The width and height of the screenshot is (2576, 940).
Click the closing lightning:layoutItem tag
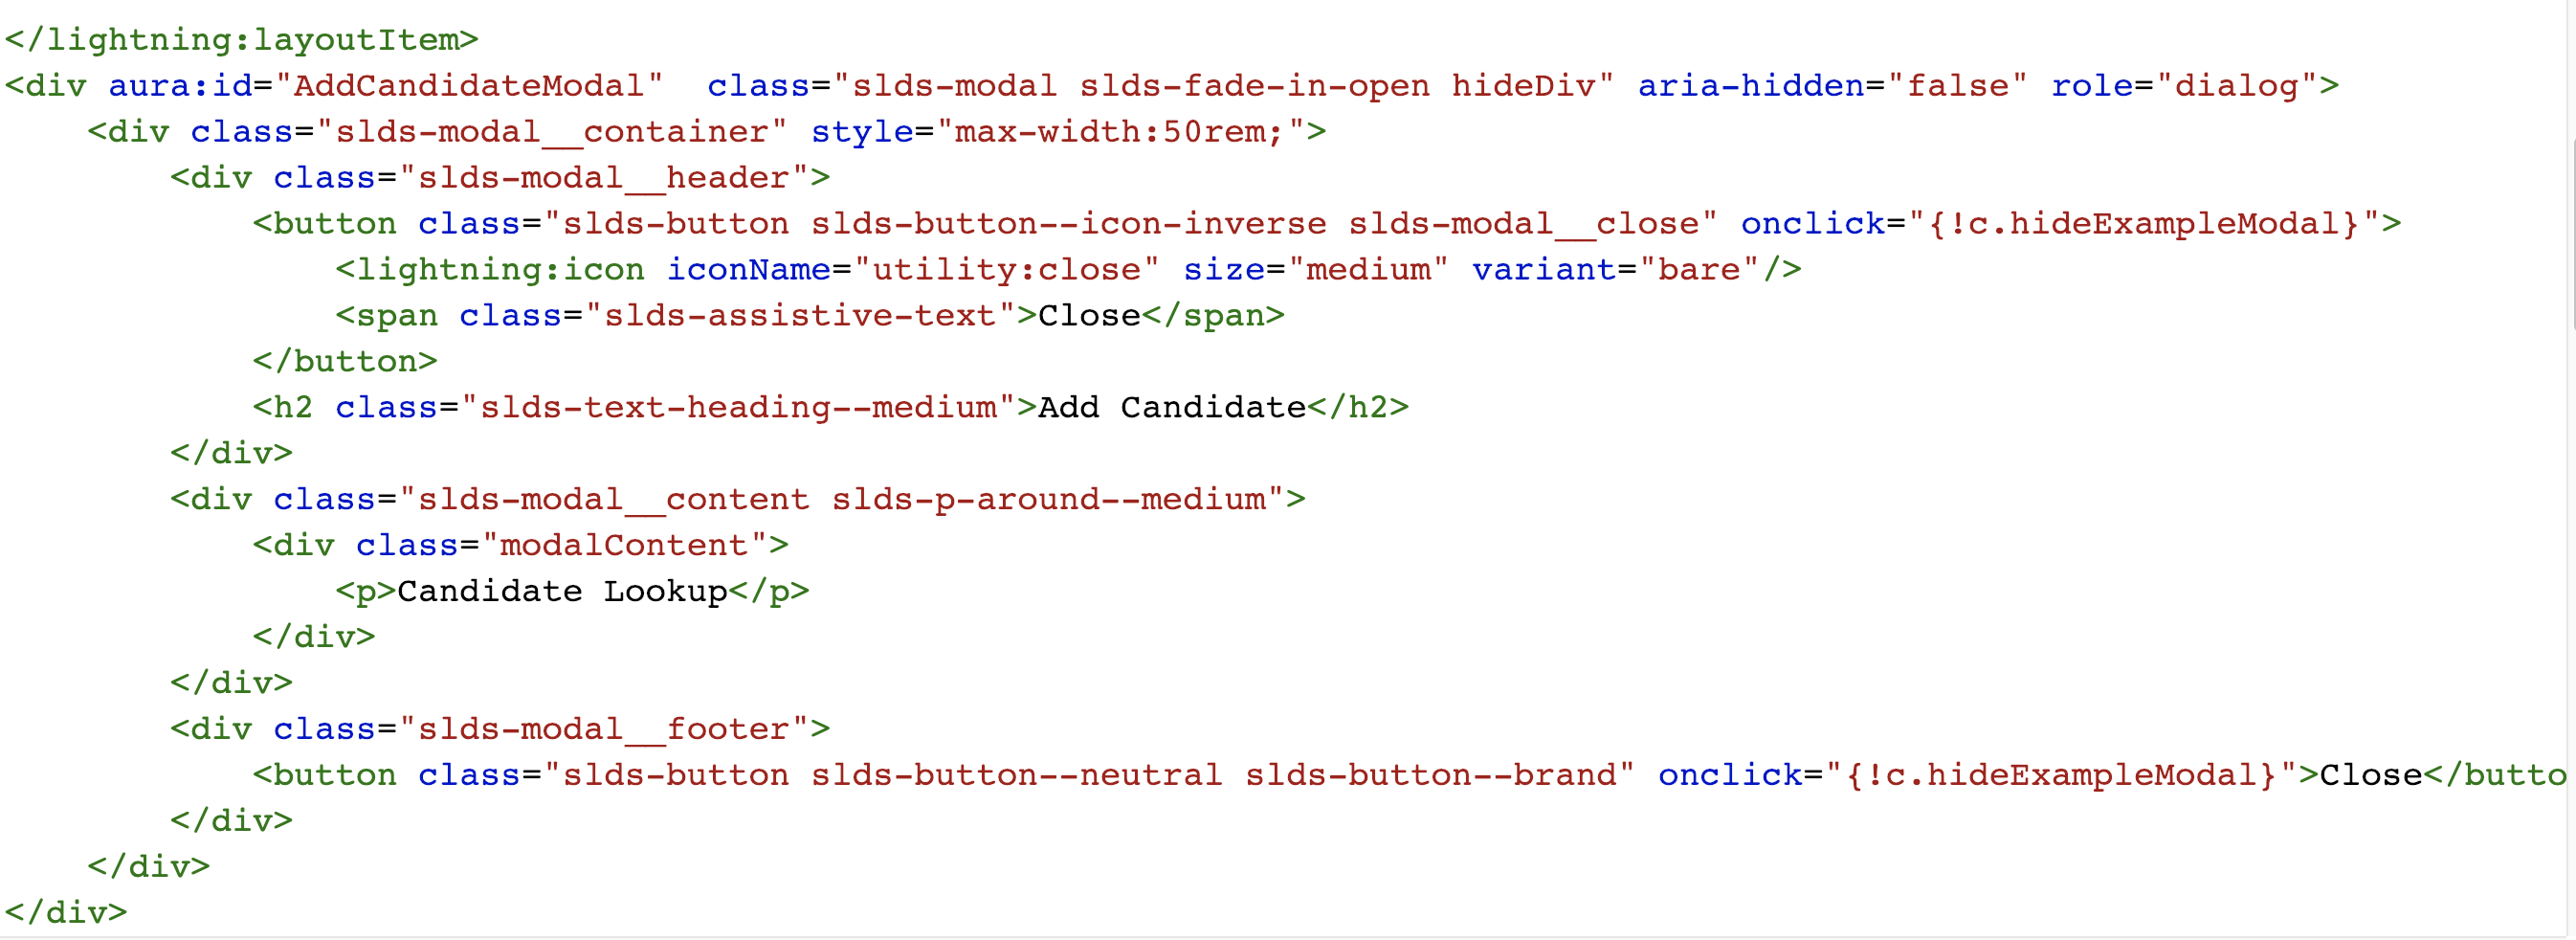tap(240, 39)
